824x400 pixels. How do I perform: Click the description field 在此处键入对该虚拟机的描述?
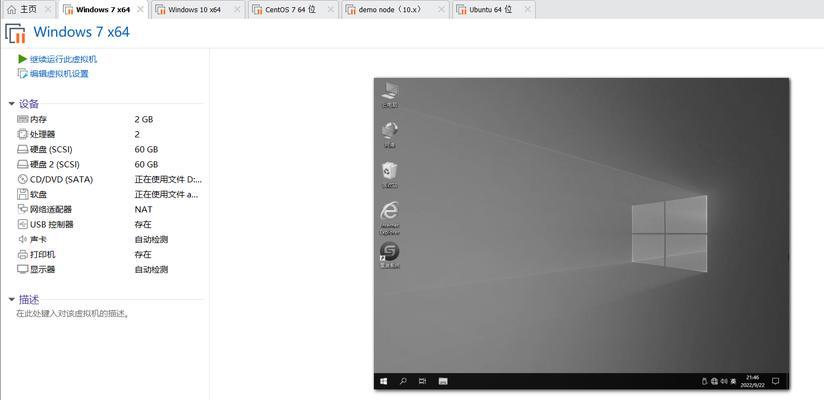coord(73,314)
